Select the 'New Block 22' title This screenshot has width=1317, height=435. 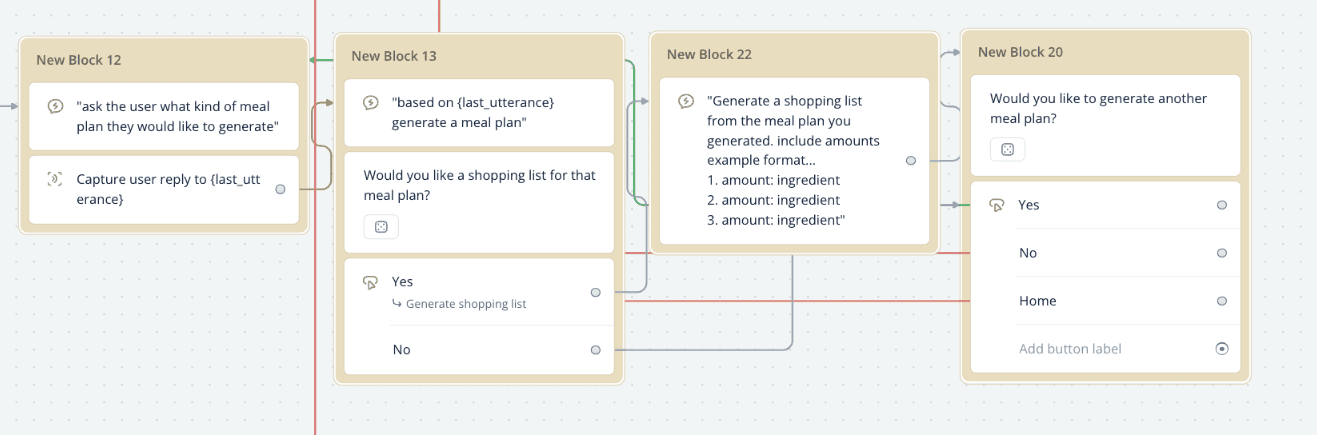pyautogui.click(x=709, y=54)
